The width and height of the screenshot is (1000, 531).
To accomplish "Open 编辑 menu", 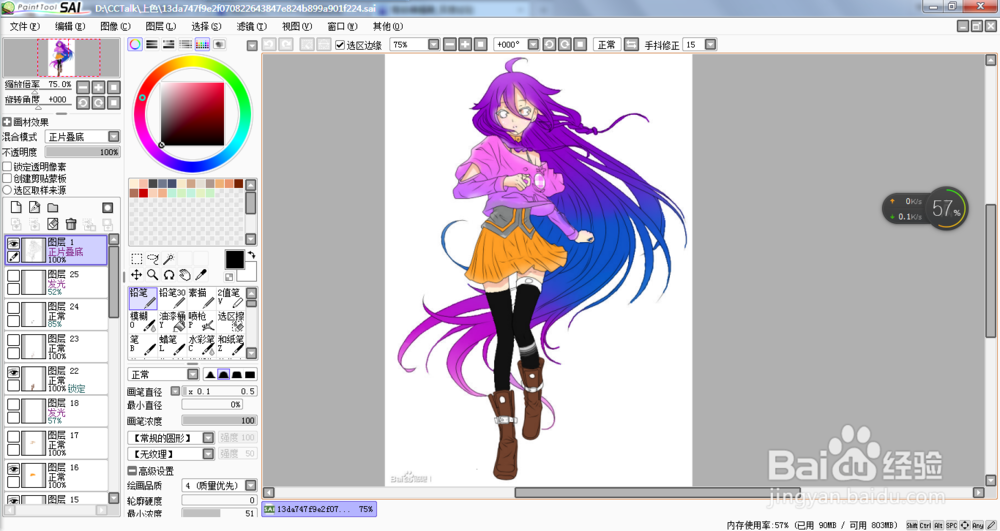I will click(70, 26).
